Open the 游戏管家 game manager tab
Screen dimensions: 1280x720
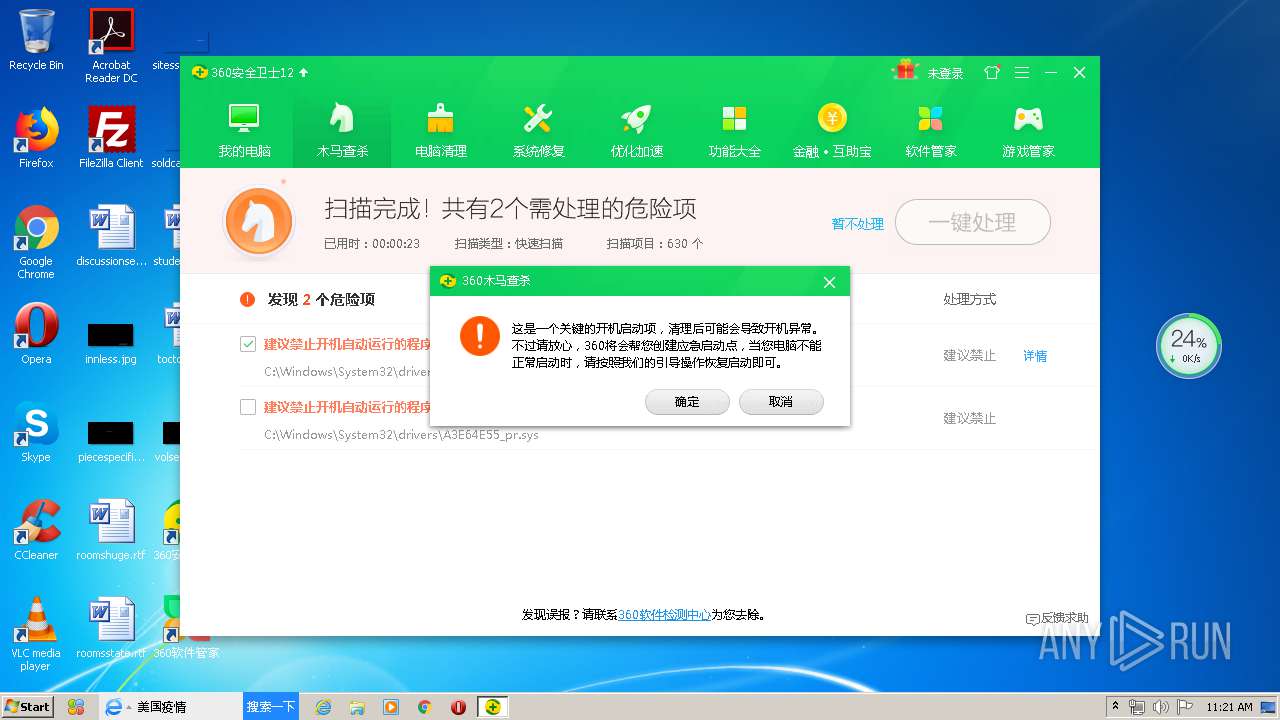pos(1028,130)
